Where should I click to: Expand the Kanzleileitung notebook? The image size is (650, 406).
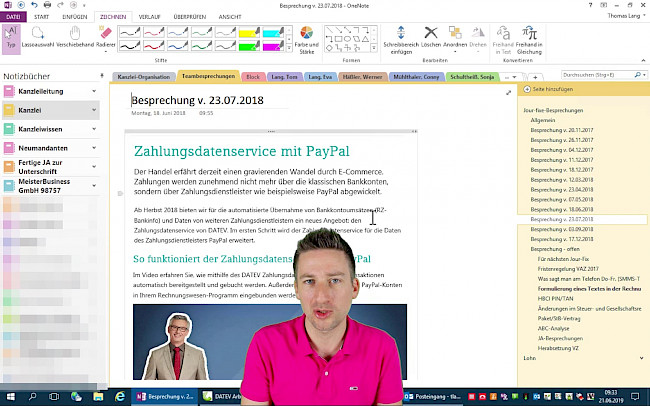click(x=93, y=91)
